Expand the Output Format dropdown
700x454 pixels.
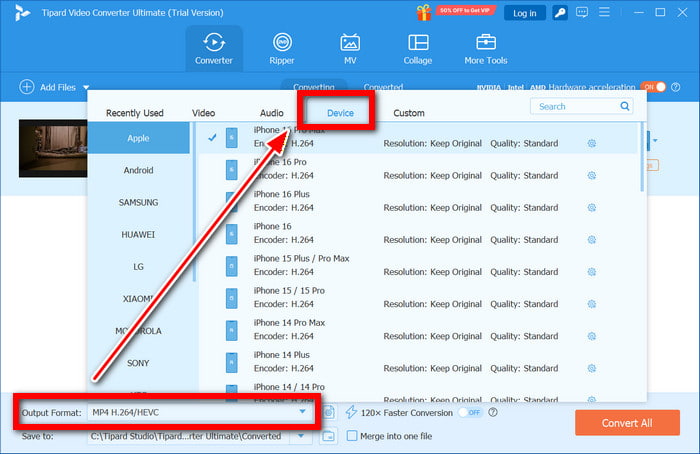(302, 412)
